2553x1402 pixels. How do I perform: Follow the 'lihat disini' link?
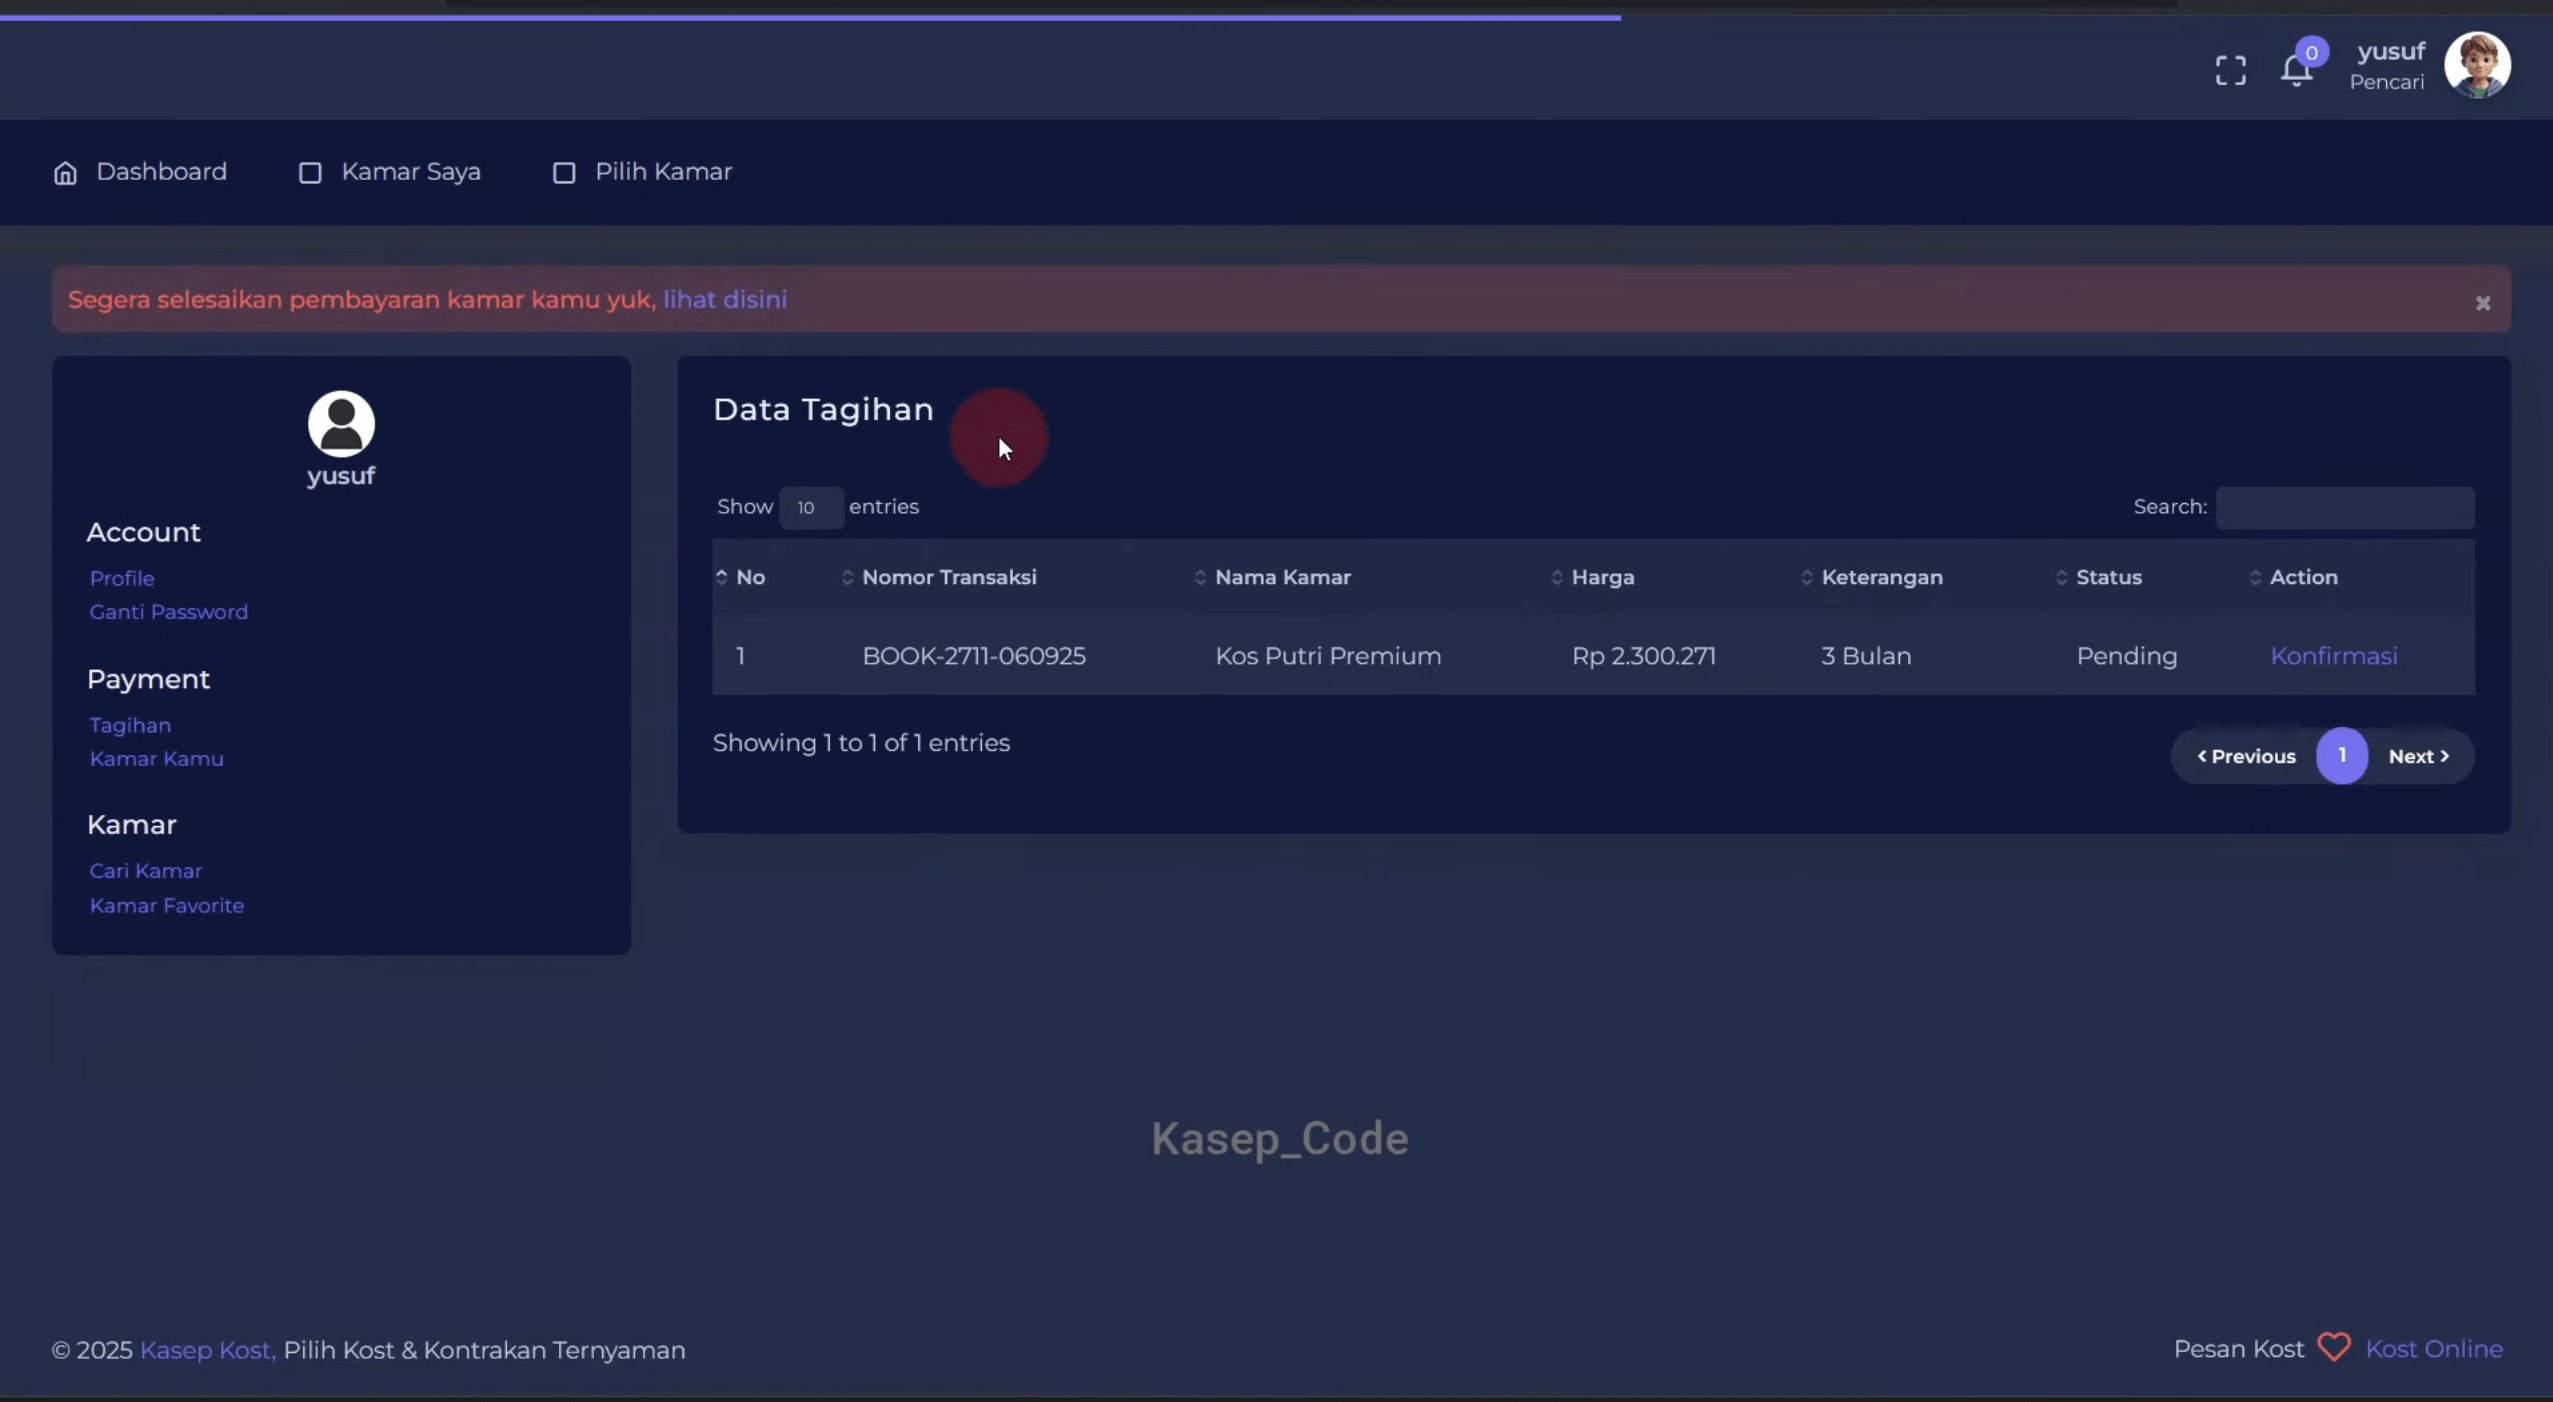(725, 299)
